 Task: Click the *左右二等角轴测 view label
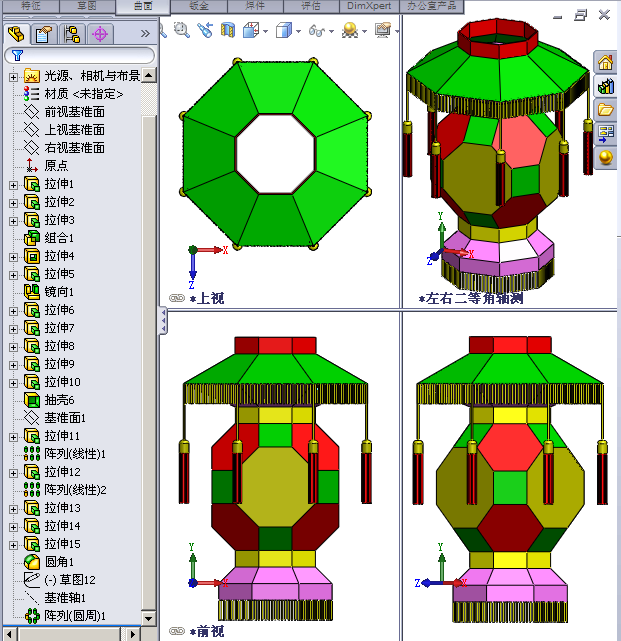470,298
